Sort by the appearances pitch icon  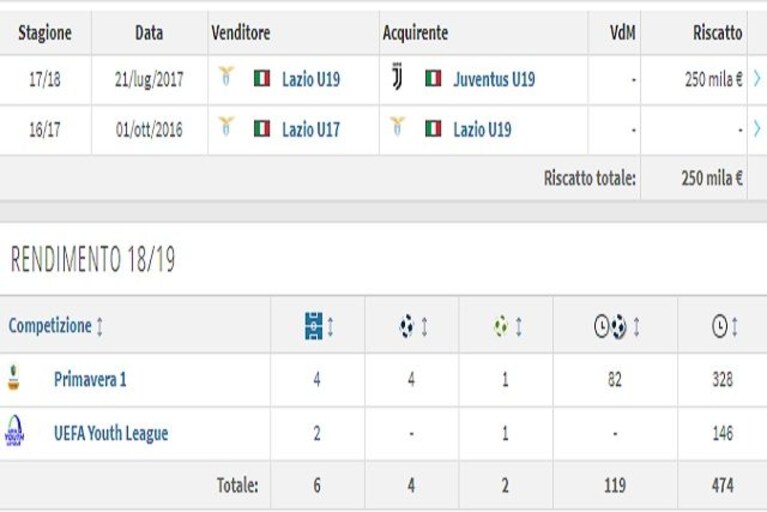point(314,326)
